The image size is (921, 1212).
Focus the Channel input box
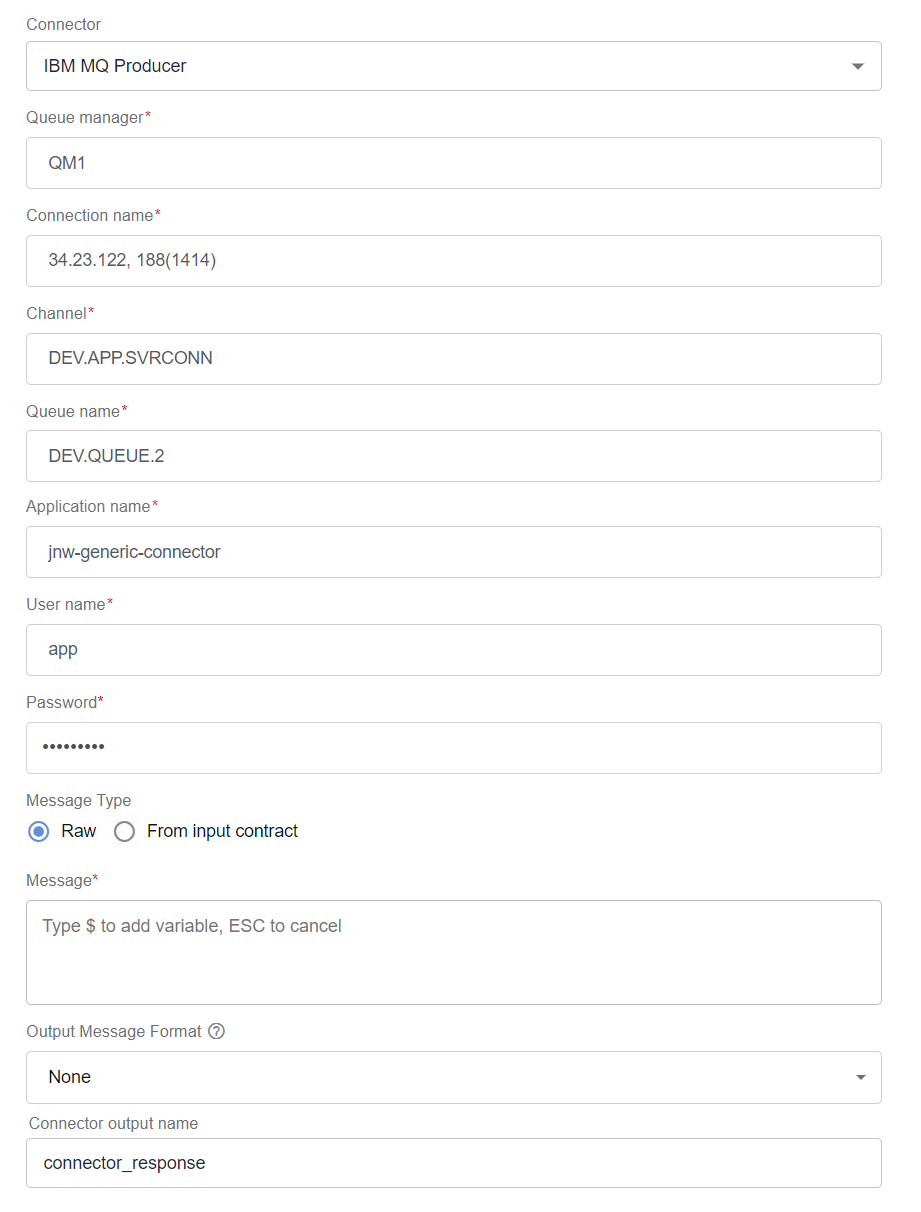(454, 359)
